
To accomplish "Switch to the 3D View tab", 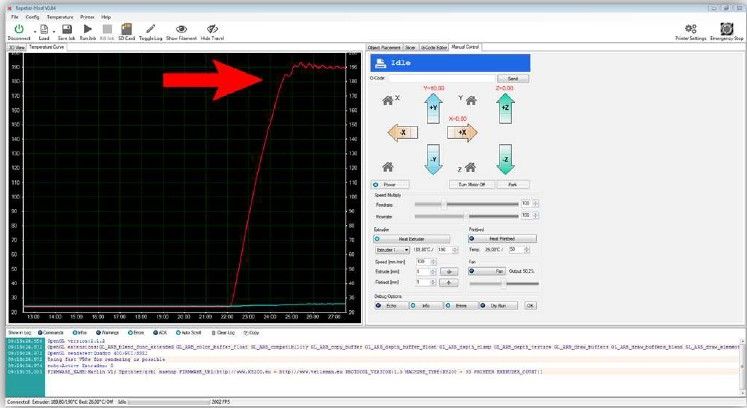I will point(17,47).
